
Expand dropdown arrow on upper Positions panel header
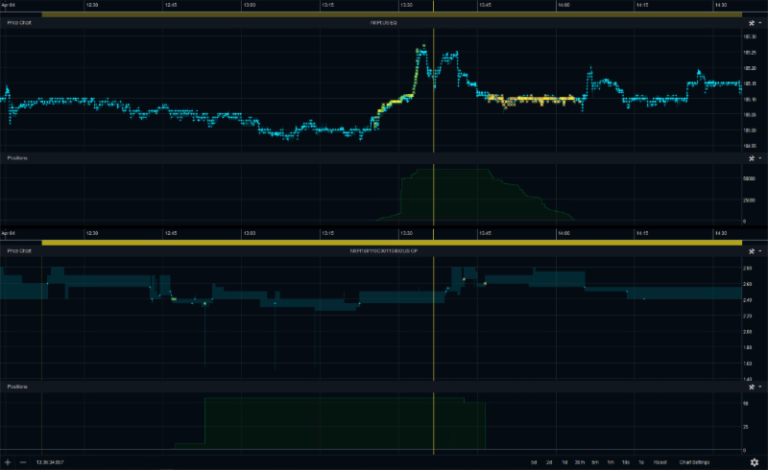[x=760, y=158]
